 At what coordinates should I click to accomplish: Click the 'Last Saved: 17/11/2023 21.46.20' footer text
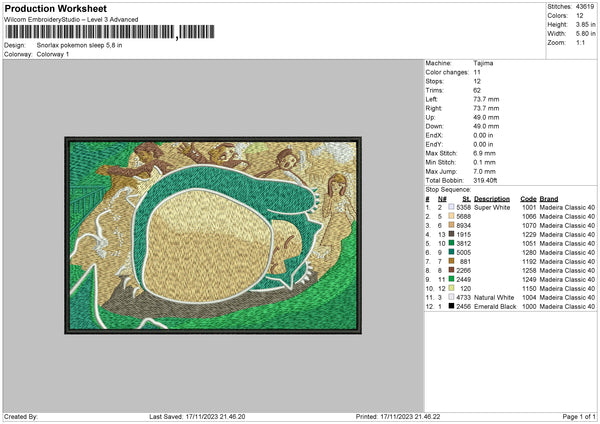(197, 416)
